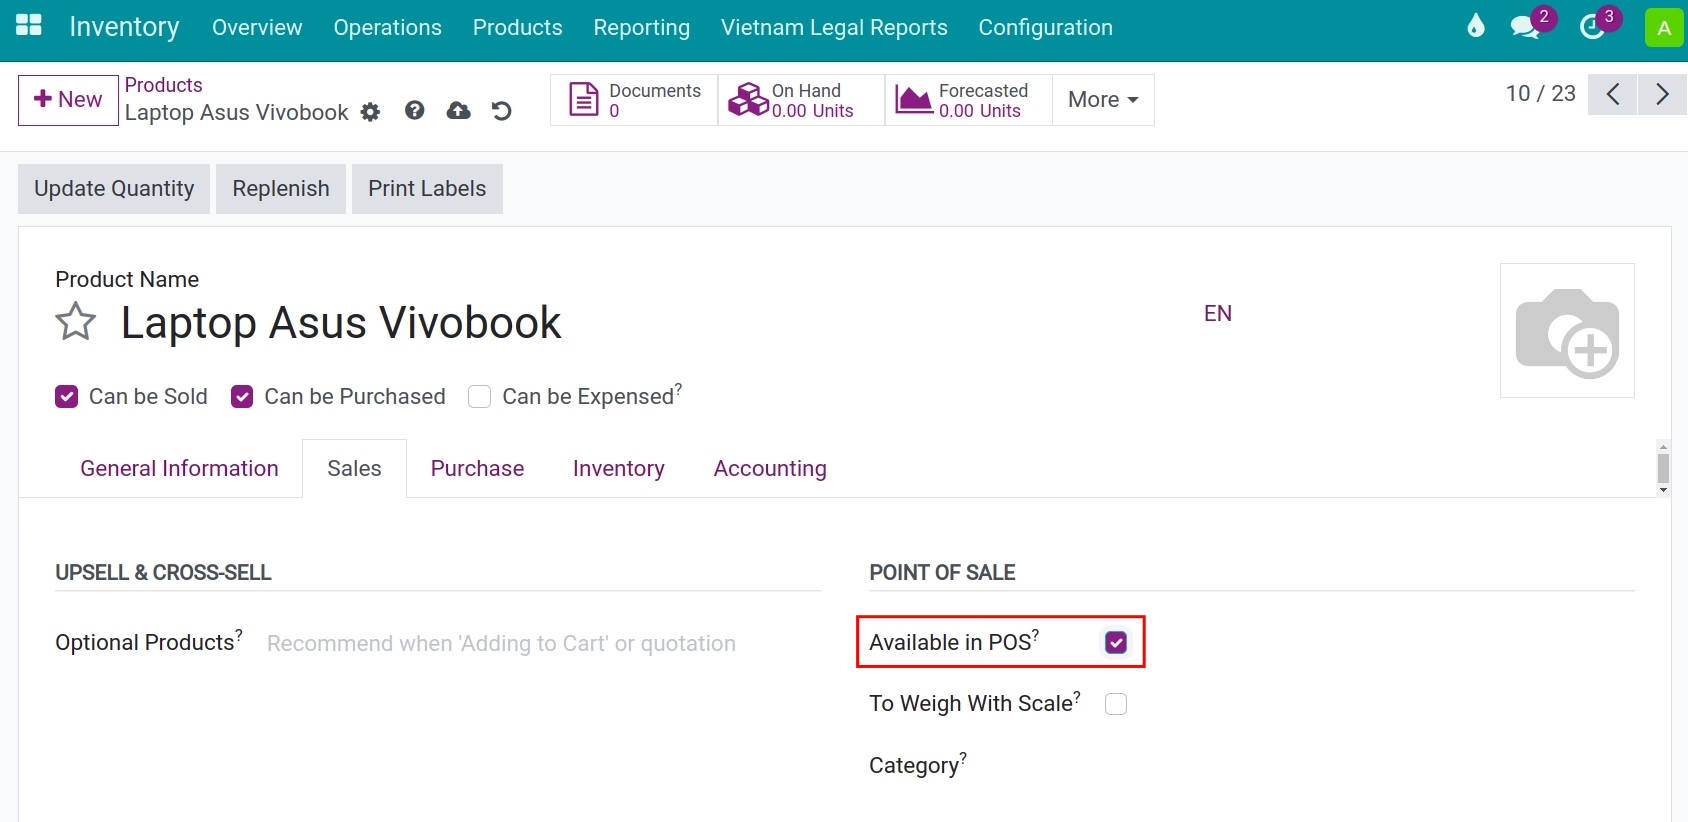
Task: Uncheck Can be Sold checkbox
Action: click(67, 397)
